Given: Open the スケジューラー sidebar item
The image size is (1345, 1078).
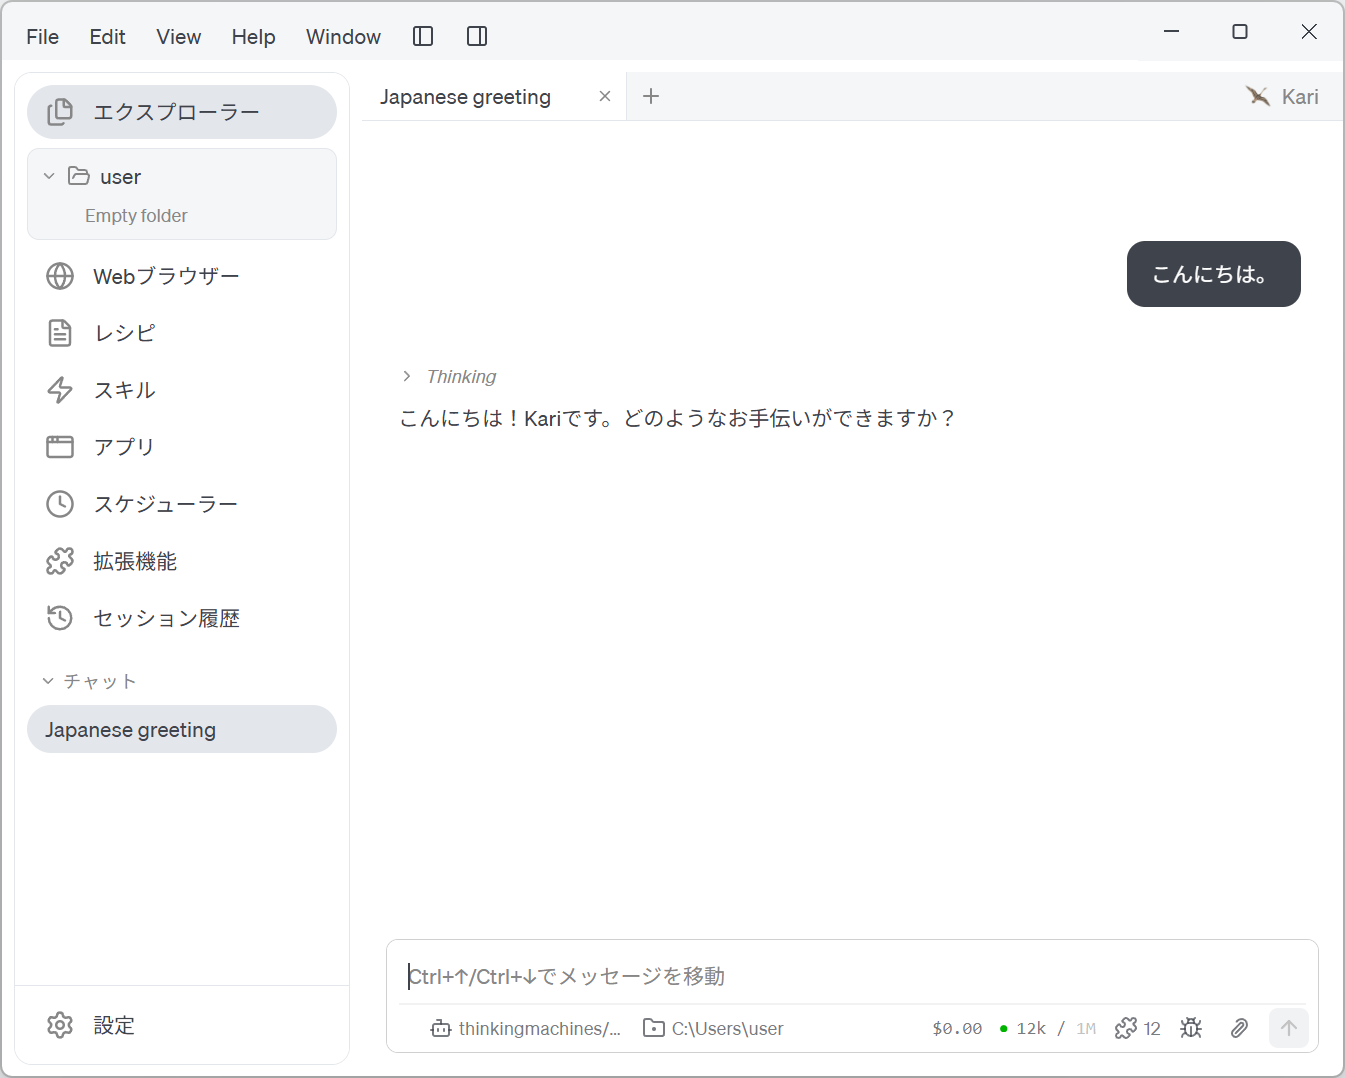Looking at the screenshot, I should click(x=182, y=504).
